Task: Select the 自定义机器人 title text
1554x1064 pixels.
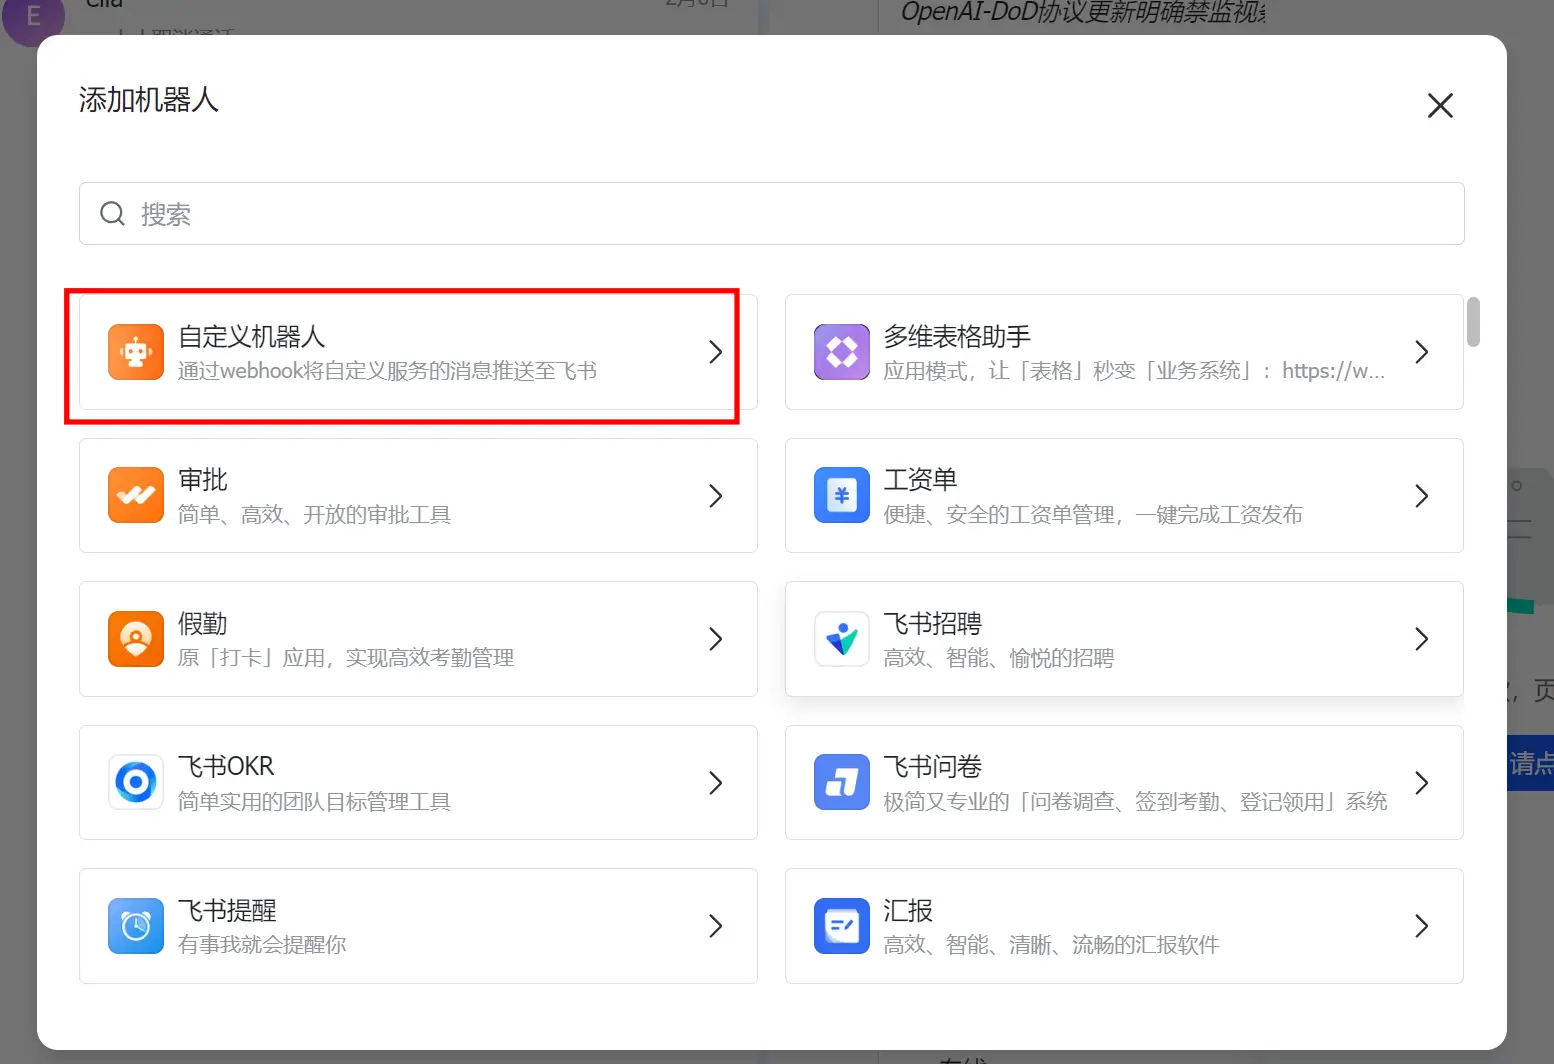Action: pos(252,336)
